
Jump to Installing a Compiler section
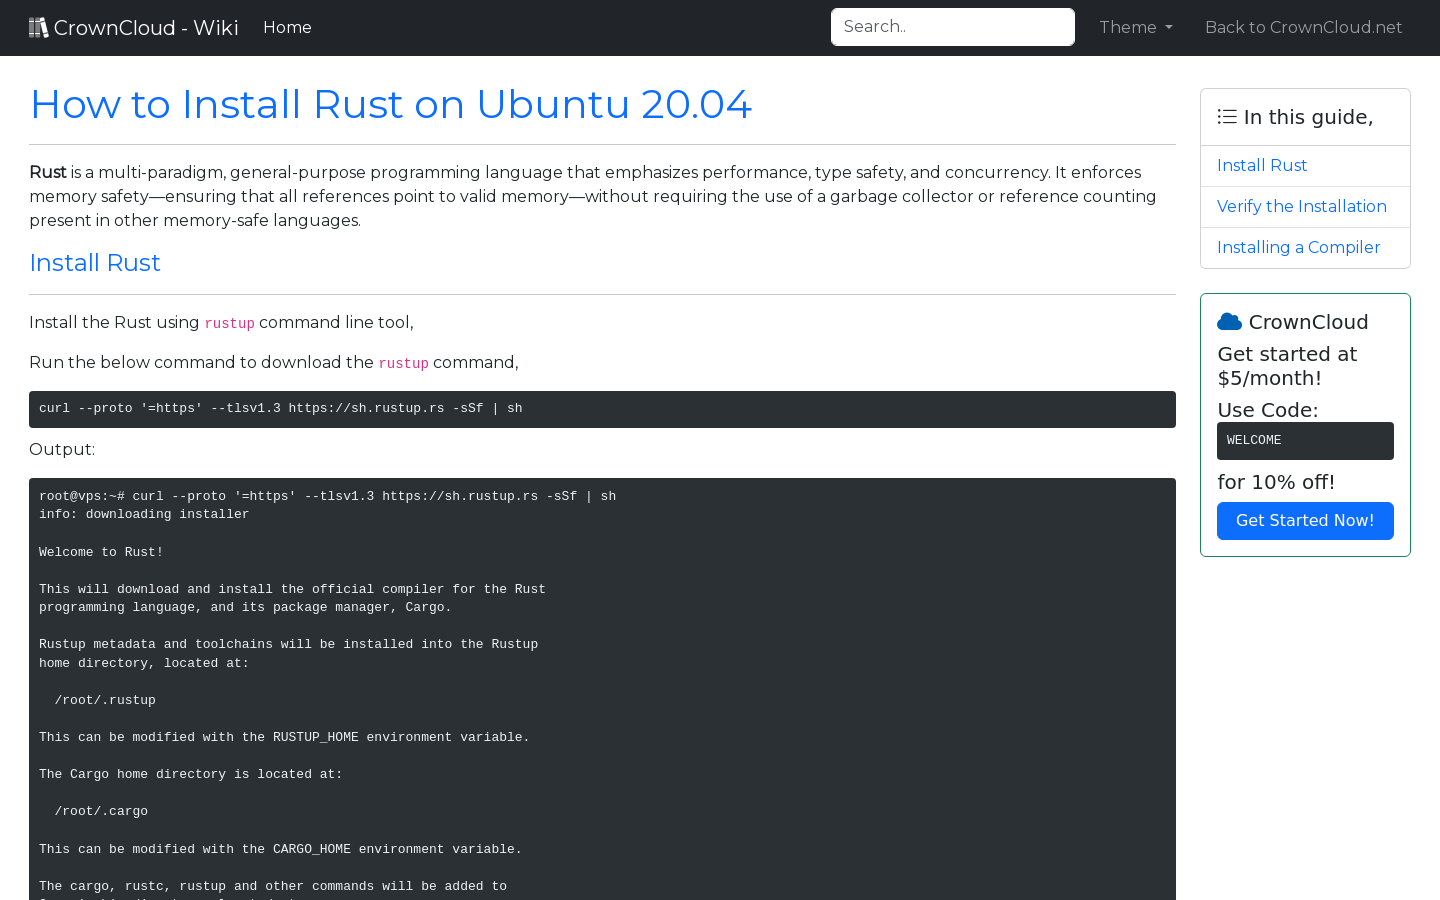[1298, 248]
